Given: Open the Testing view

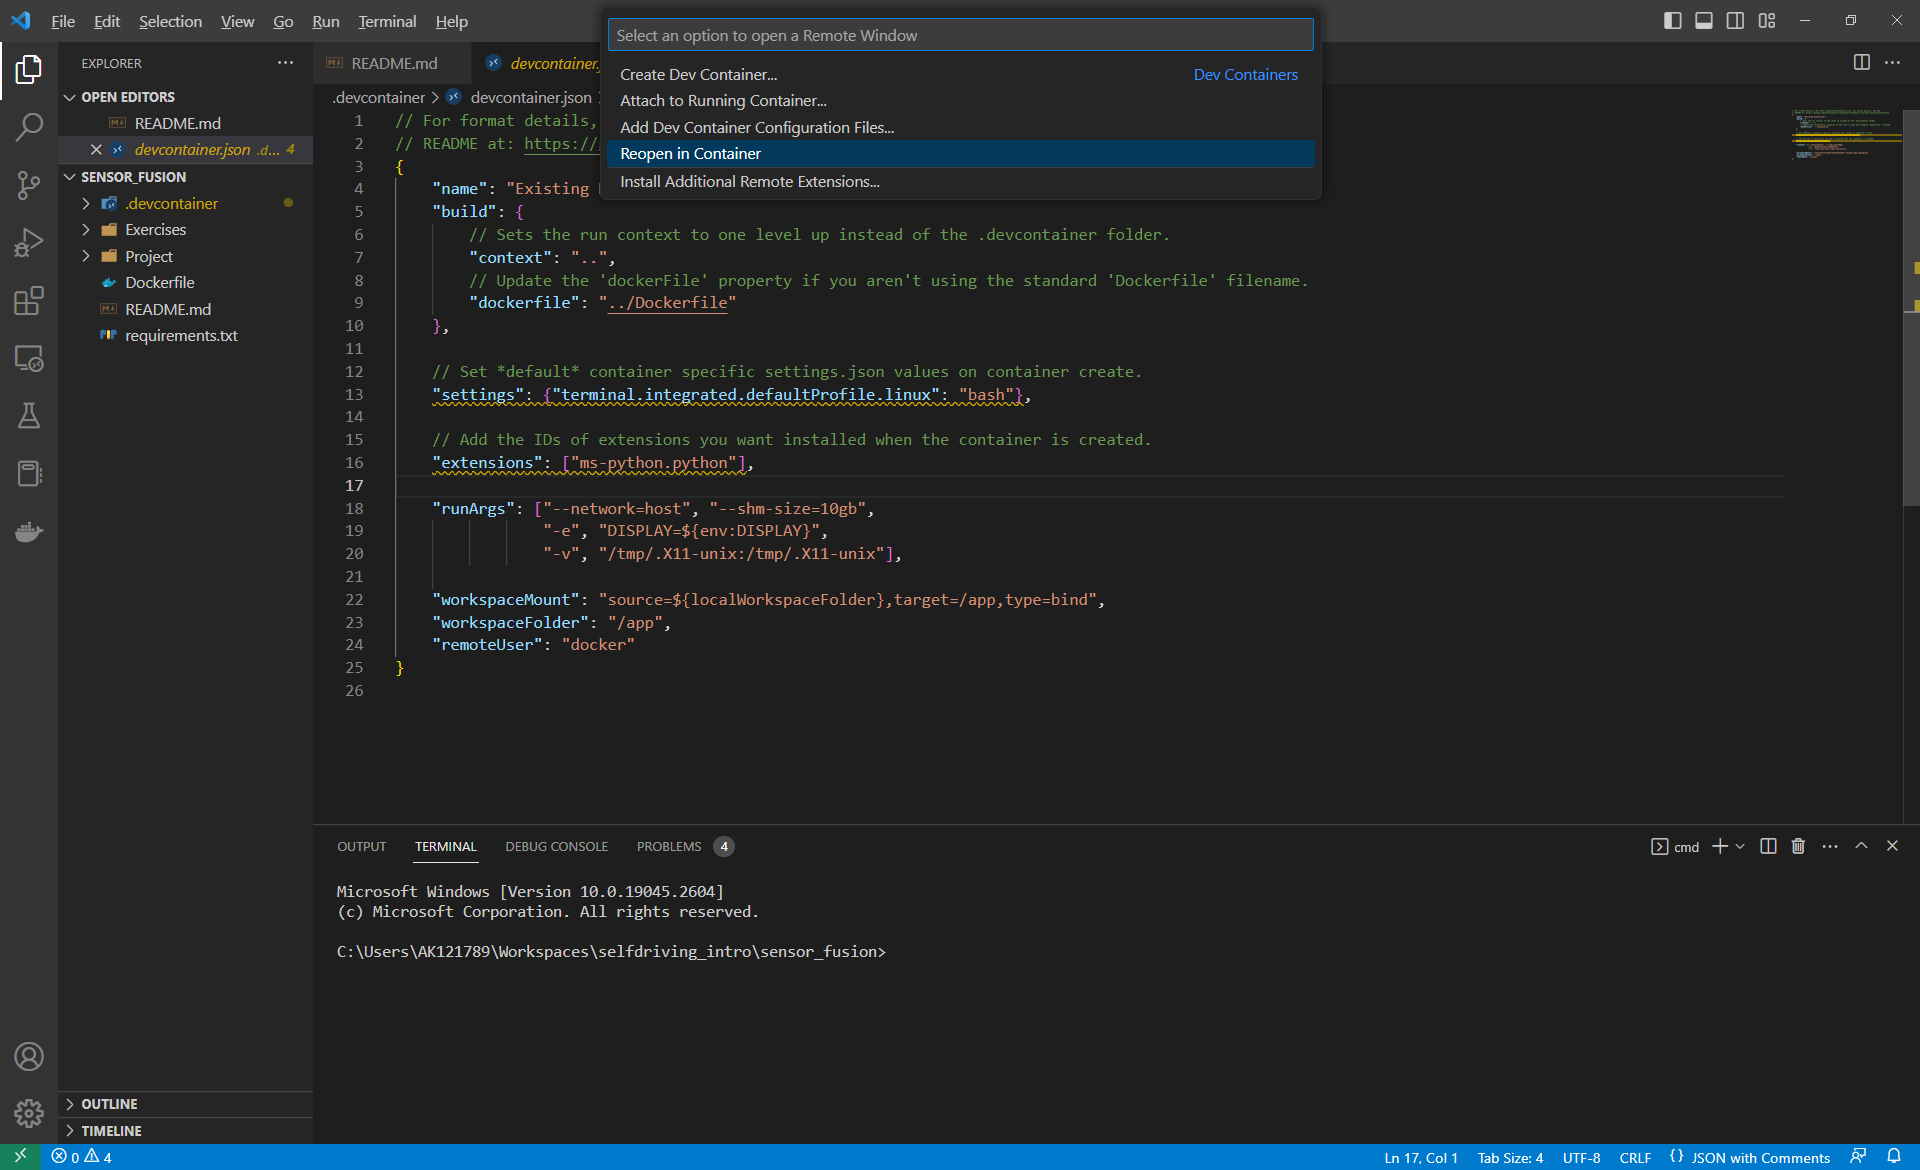Looking at the screenshot, I should 29,416.
